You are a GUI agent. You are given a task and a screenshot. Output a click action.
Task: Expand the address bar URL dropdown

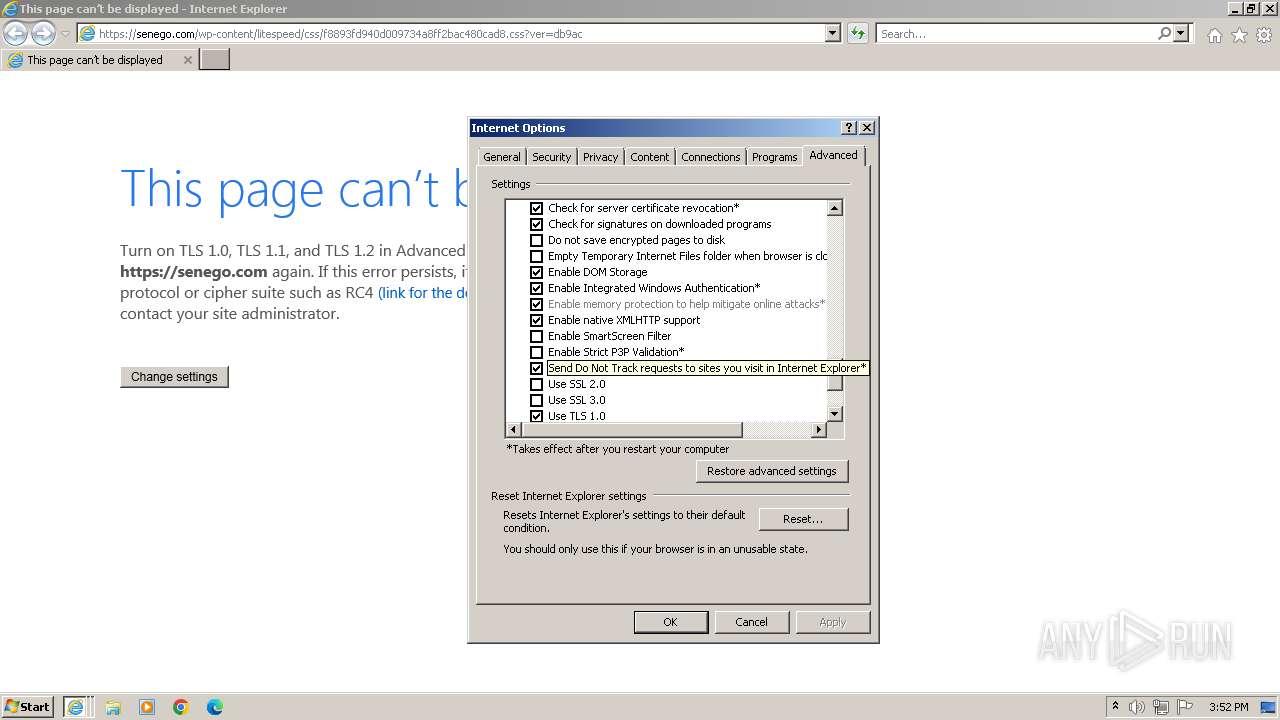(x=833, y=33)
